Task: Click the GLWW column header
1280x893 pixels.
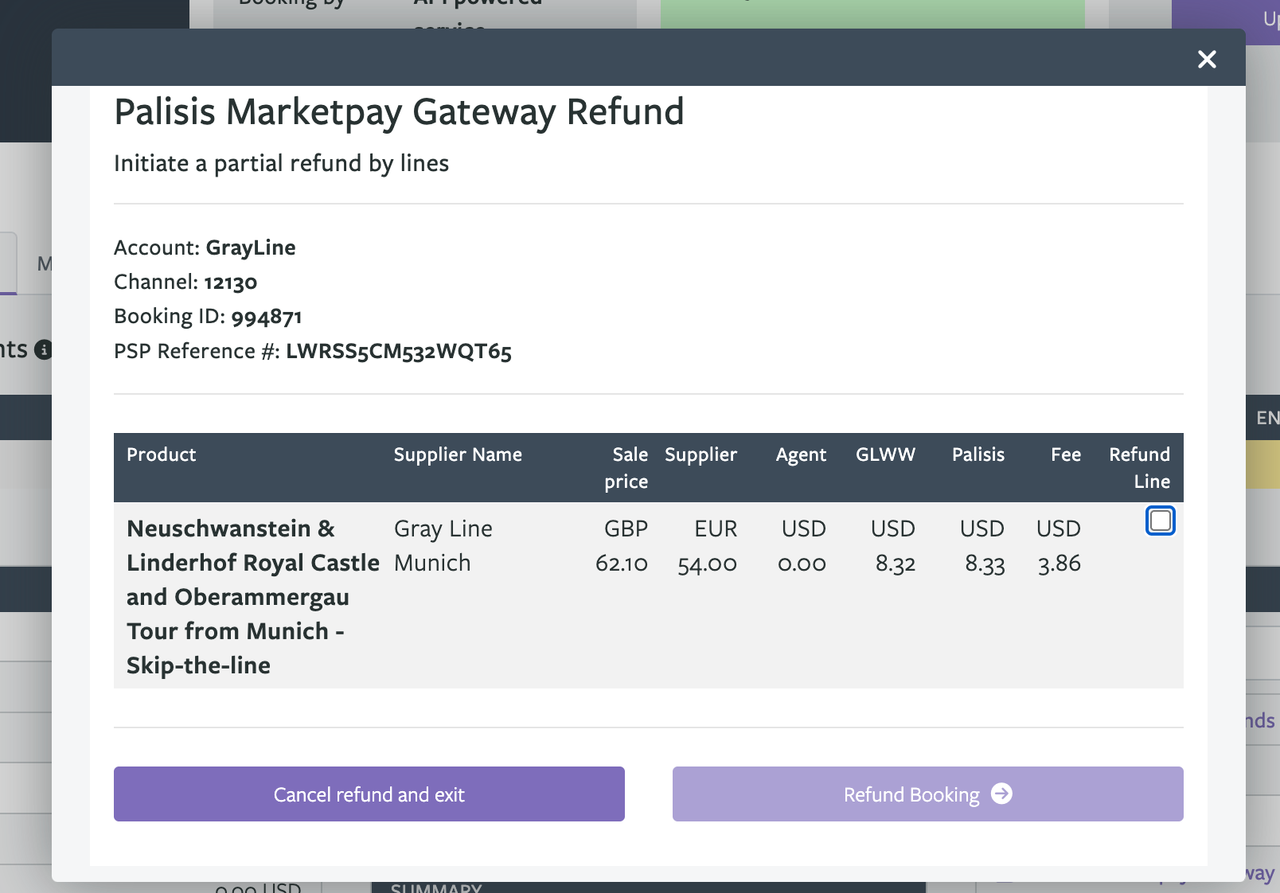Action: point(886,454)
